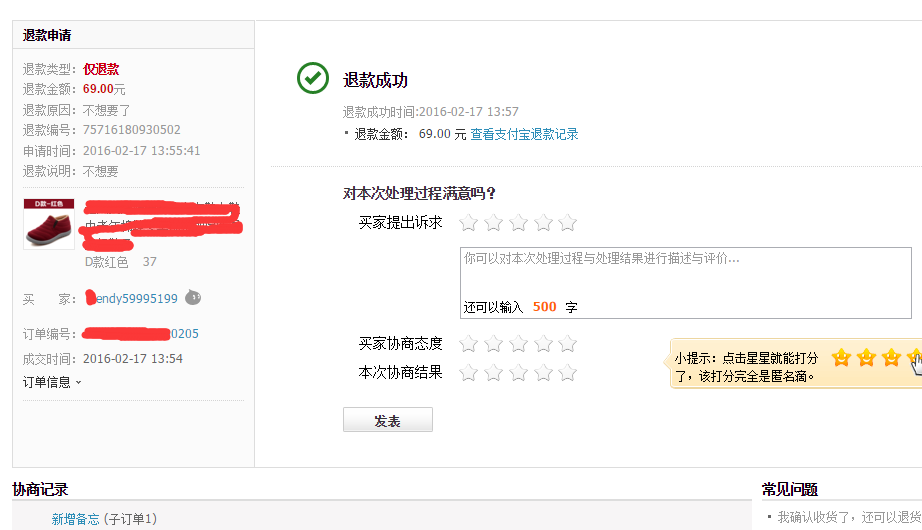Give one star for 本次协商结果
Screen dimensions: 922x530
tap(468, 373)
